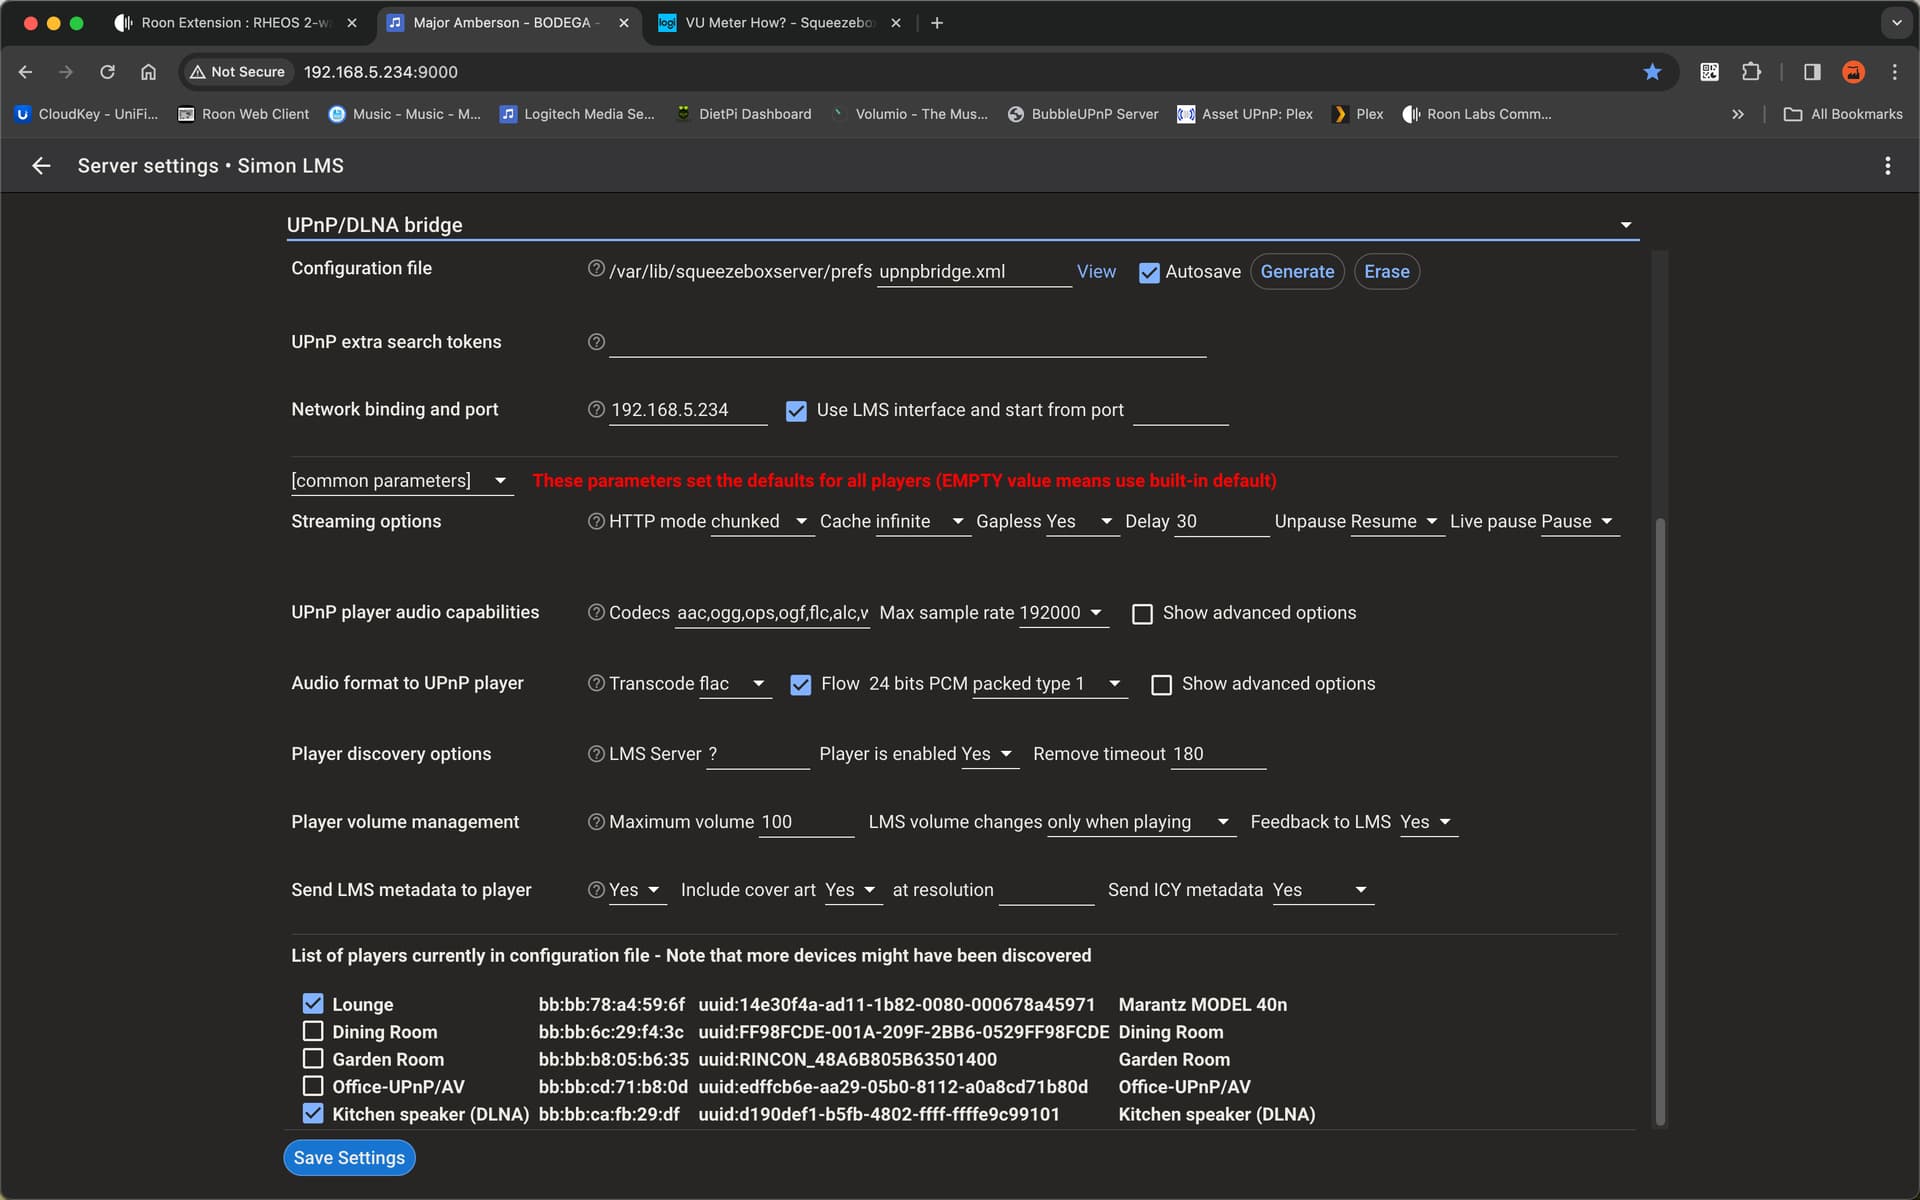Open the PCM packed type 1 dropdown
The height and width of the screenshot is (1200, 1920).
click(1050, 683)
